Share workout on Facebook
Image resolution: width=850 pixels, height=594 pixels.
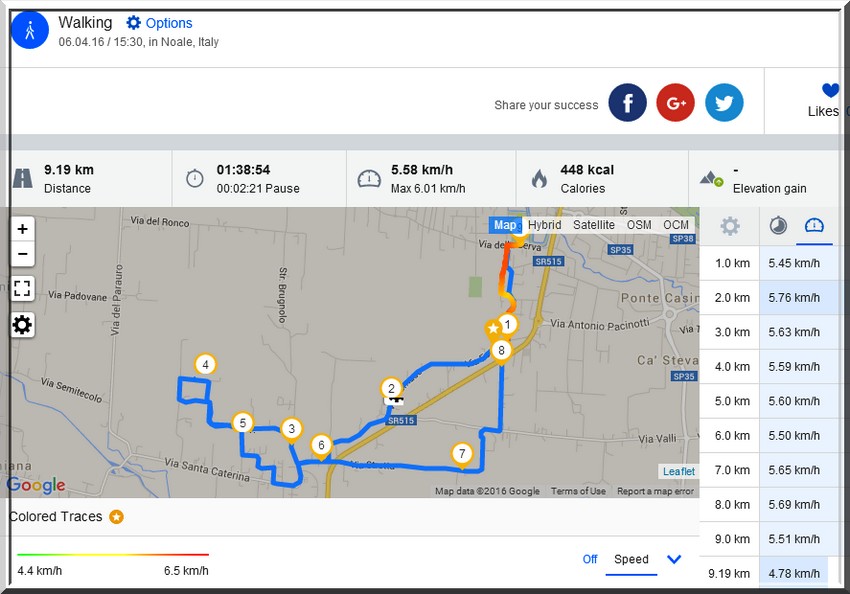point(628,103)
